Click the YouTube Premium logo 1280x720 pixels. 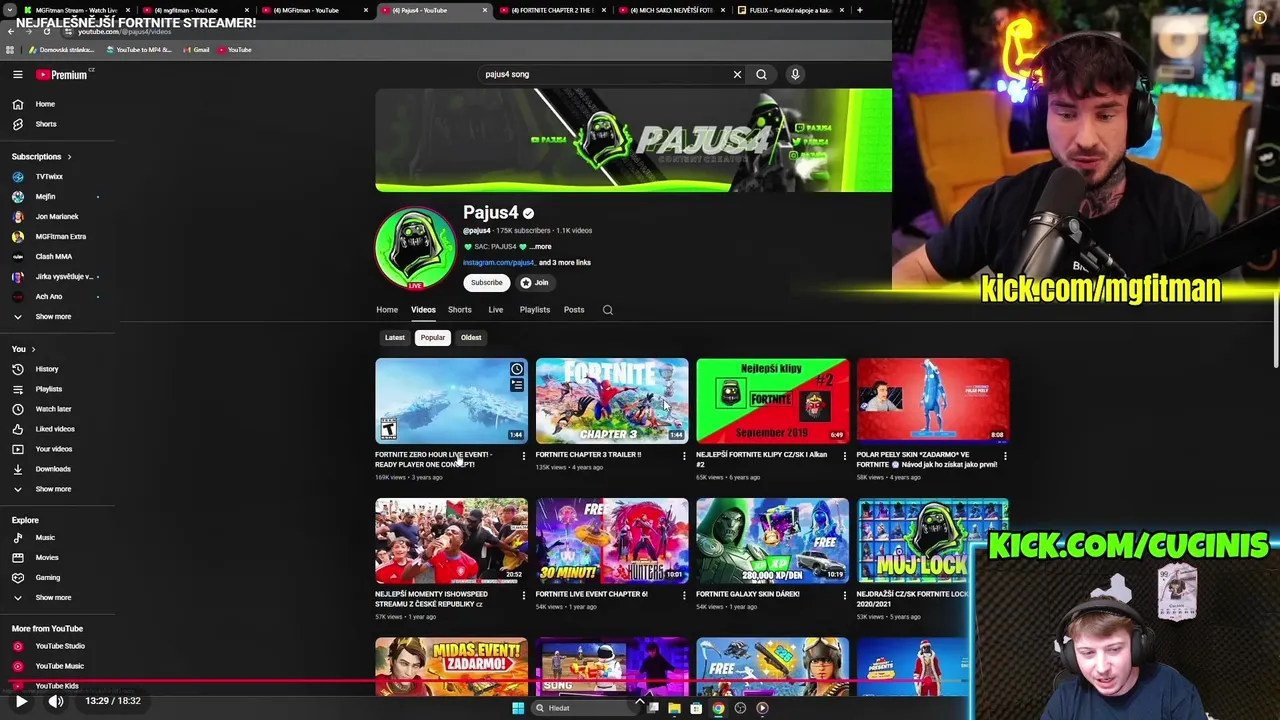[x=64, y=74]
